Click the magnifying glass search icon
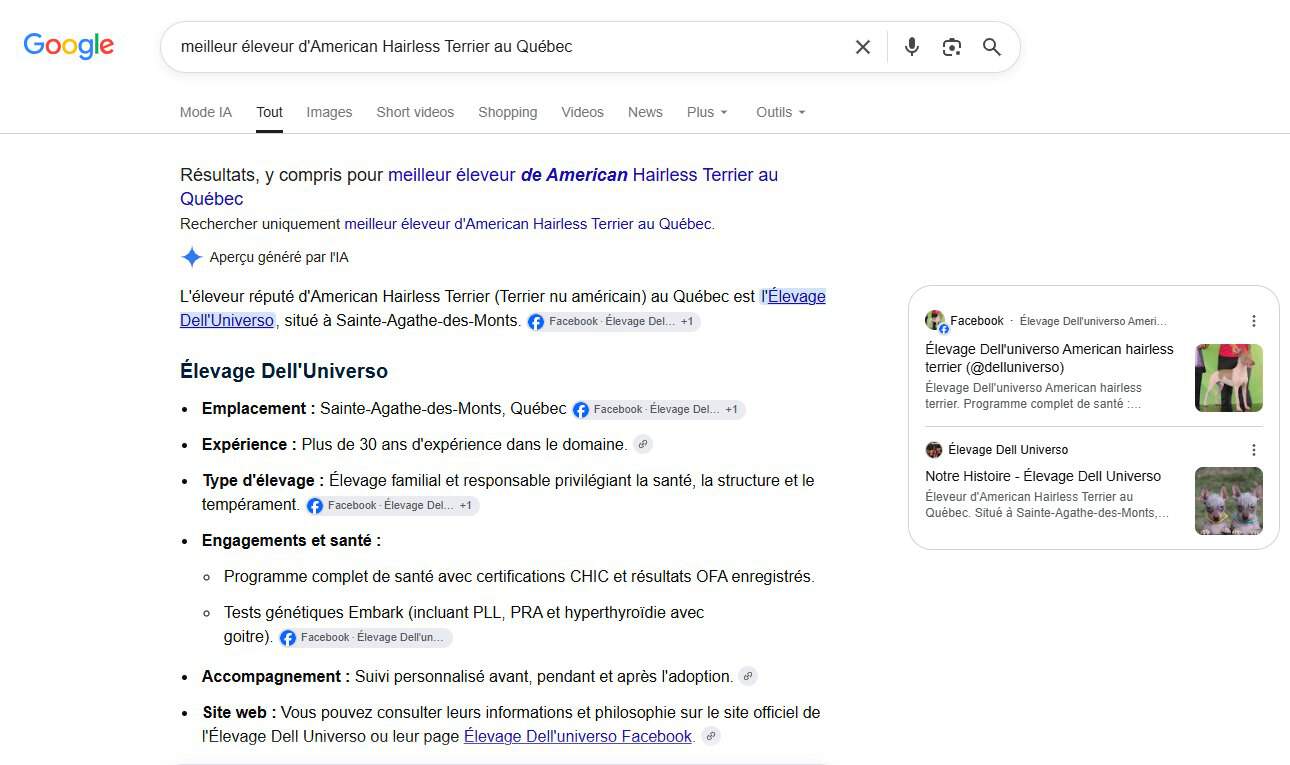The height and width of the screenshot is (765, 1290). [991, 47]
